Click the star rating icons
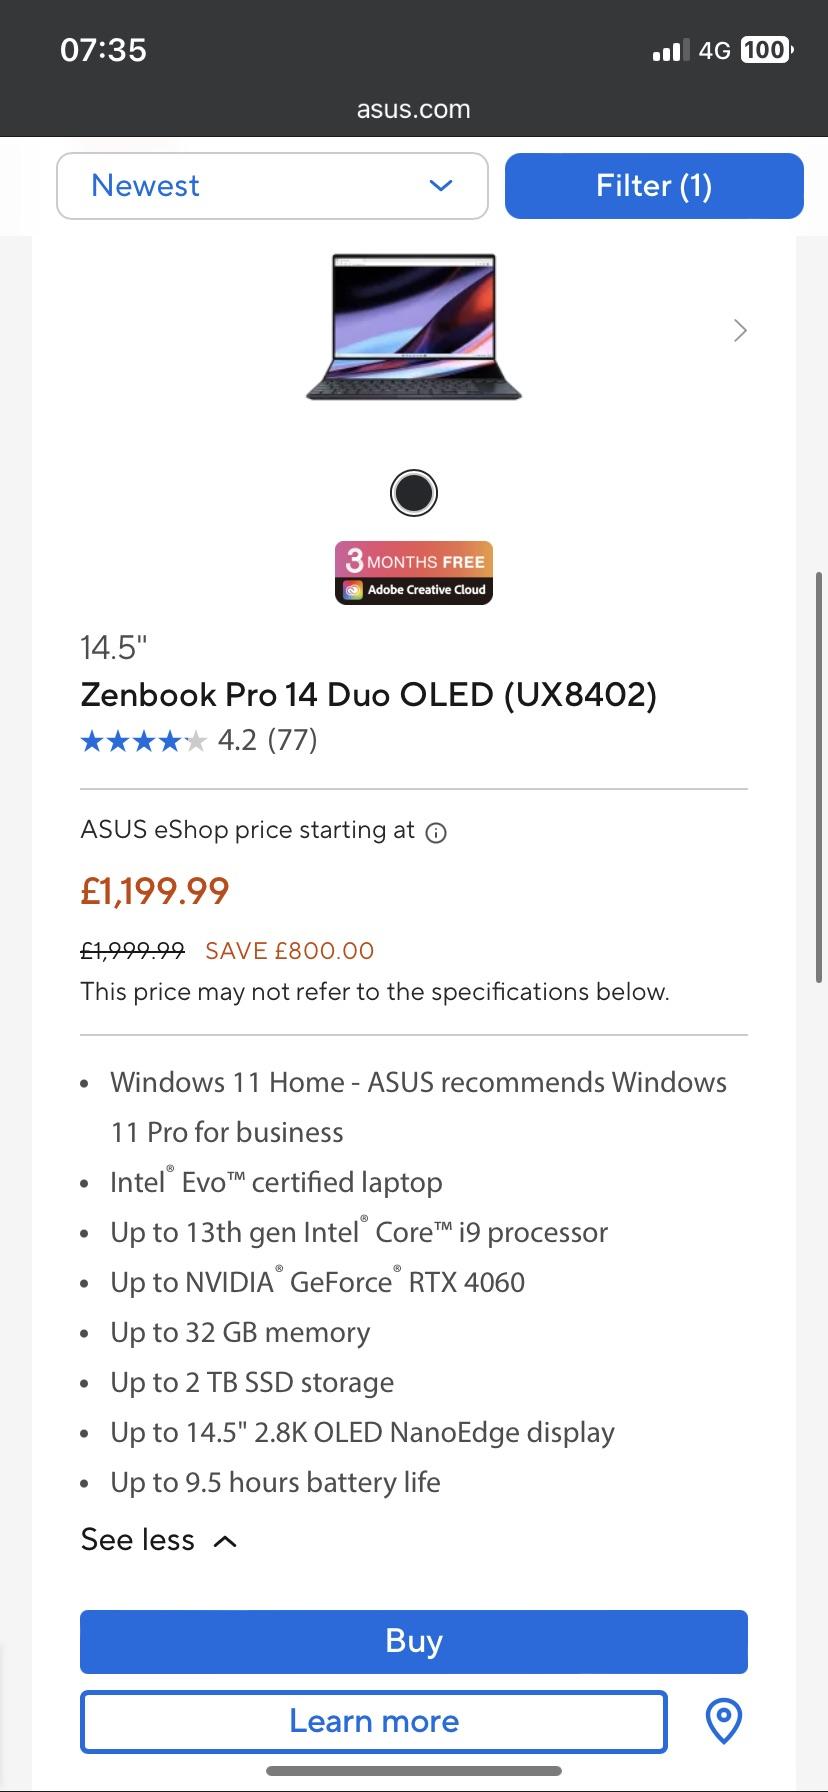The height and width of the screenshot is (1792, 828). point(143,741)
